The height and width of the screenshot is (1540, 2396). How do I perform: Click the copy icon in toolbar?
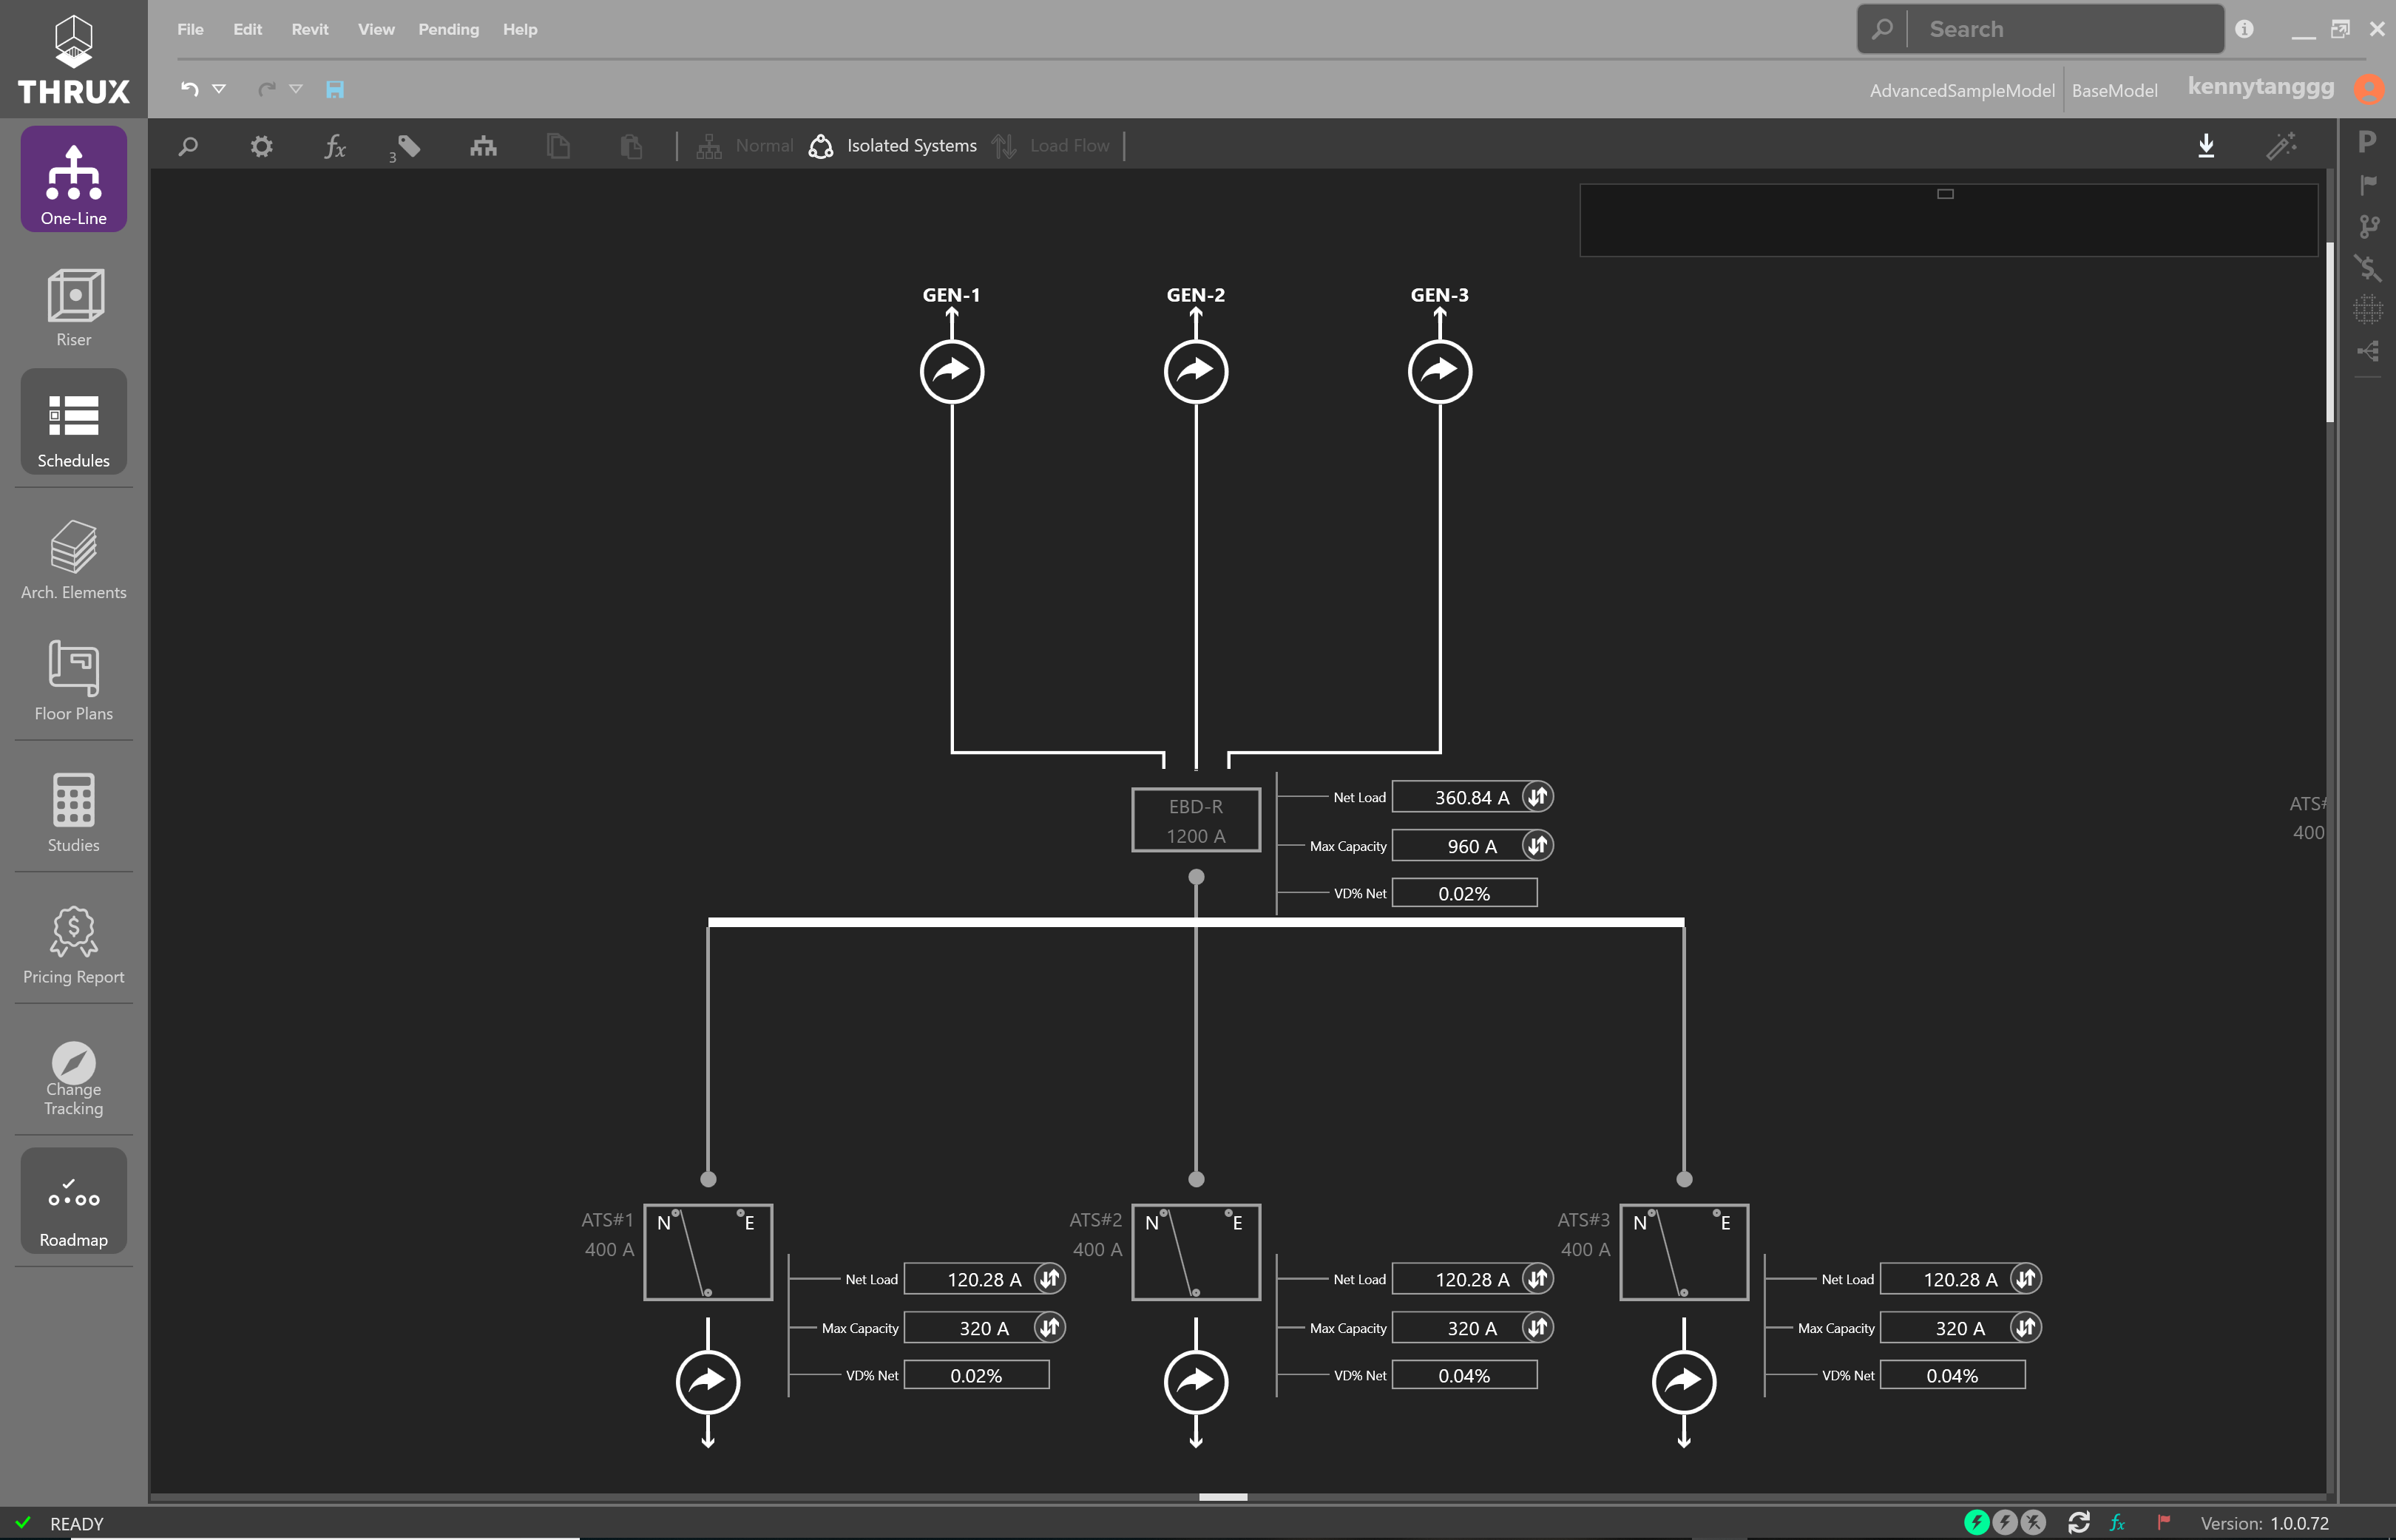(x=558, y=146)
